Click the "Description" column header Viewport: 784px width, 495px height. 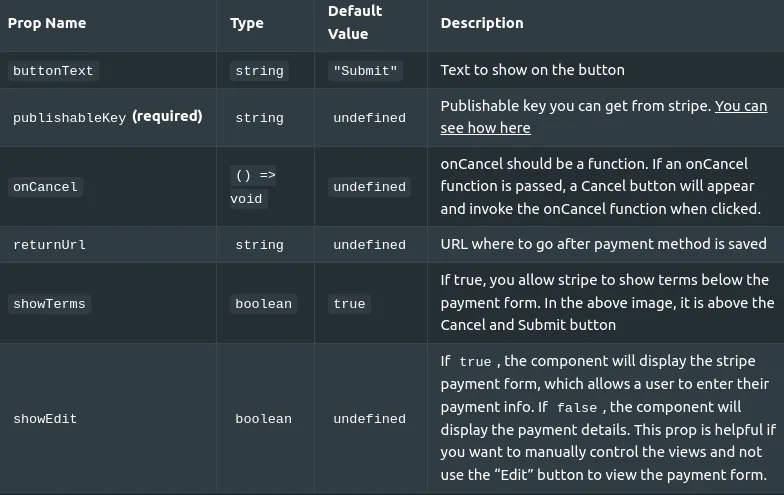pyautogui.click(x=482, y=23)
